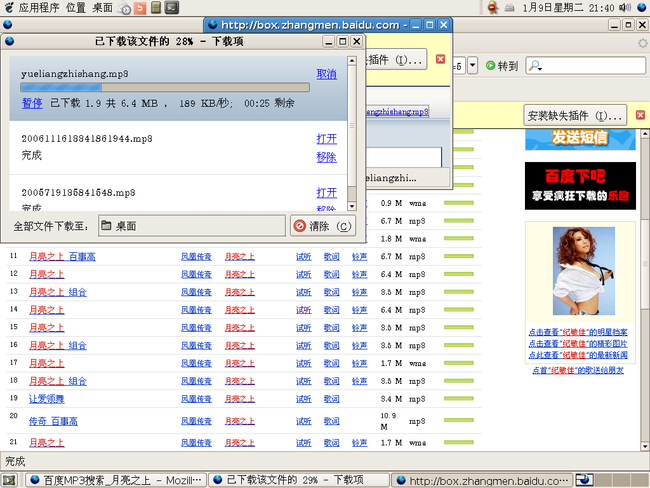Click the yueliangzhishang.mp3 link in popup window
Viewport: 650px width, 488px height.
(x=397, y=112)
